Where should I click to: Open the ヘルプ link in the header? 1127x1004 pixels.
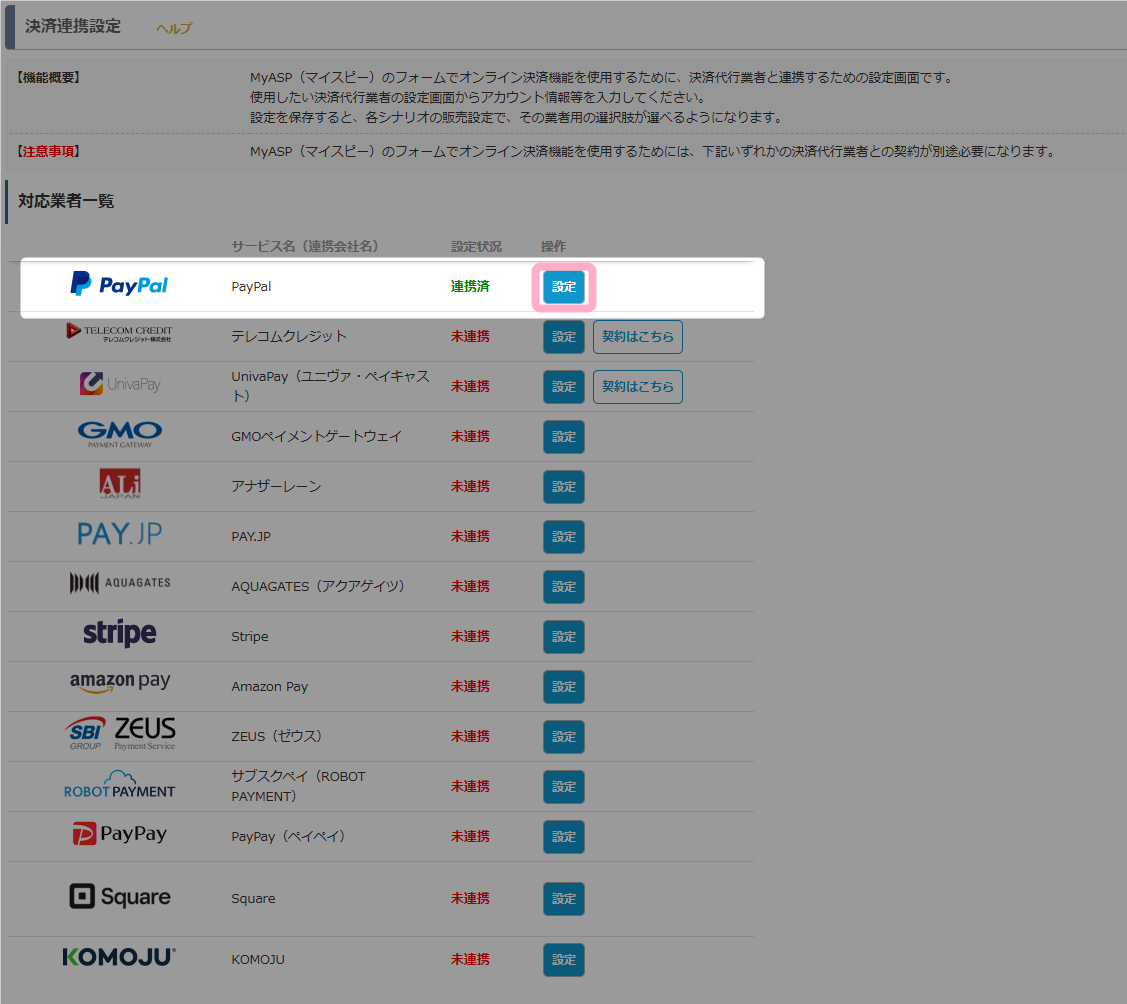coord(173,28)
